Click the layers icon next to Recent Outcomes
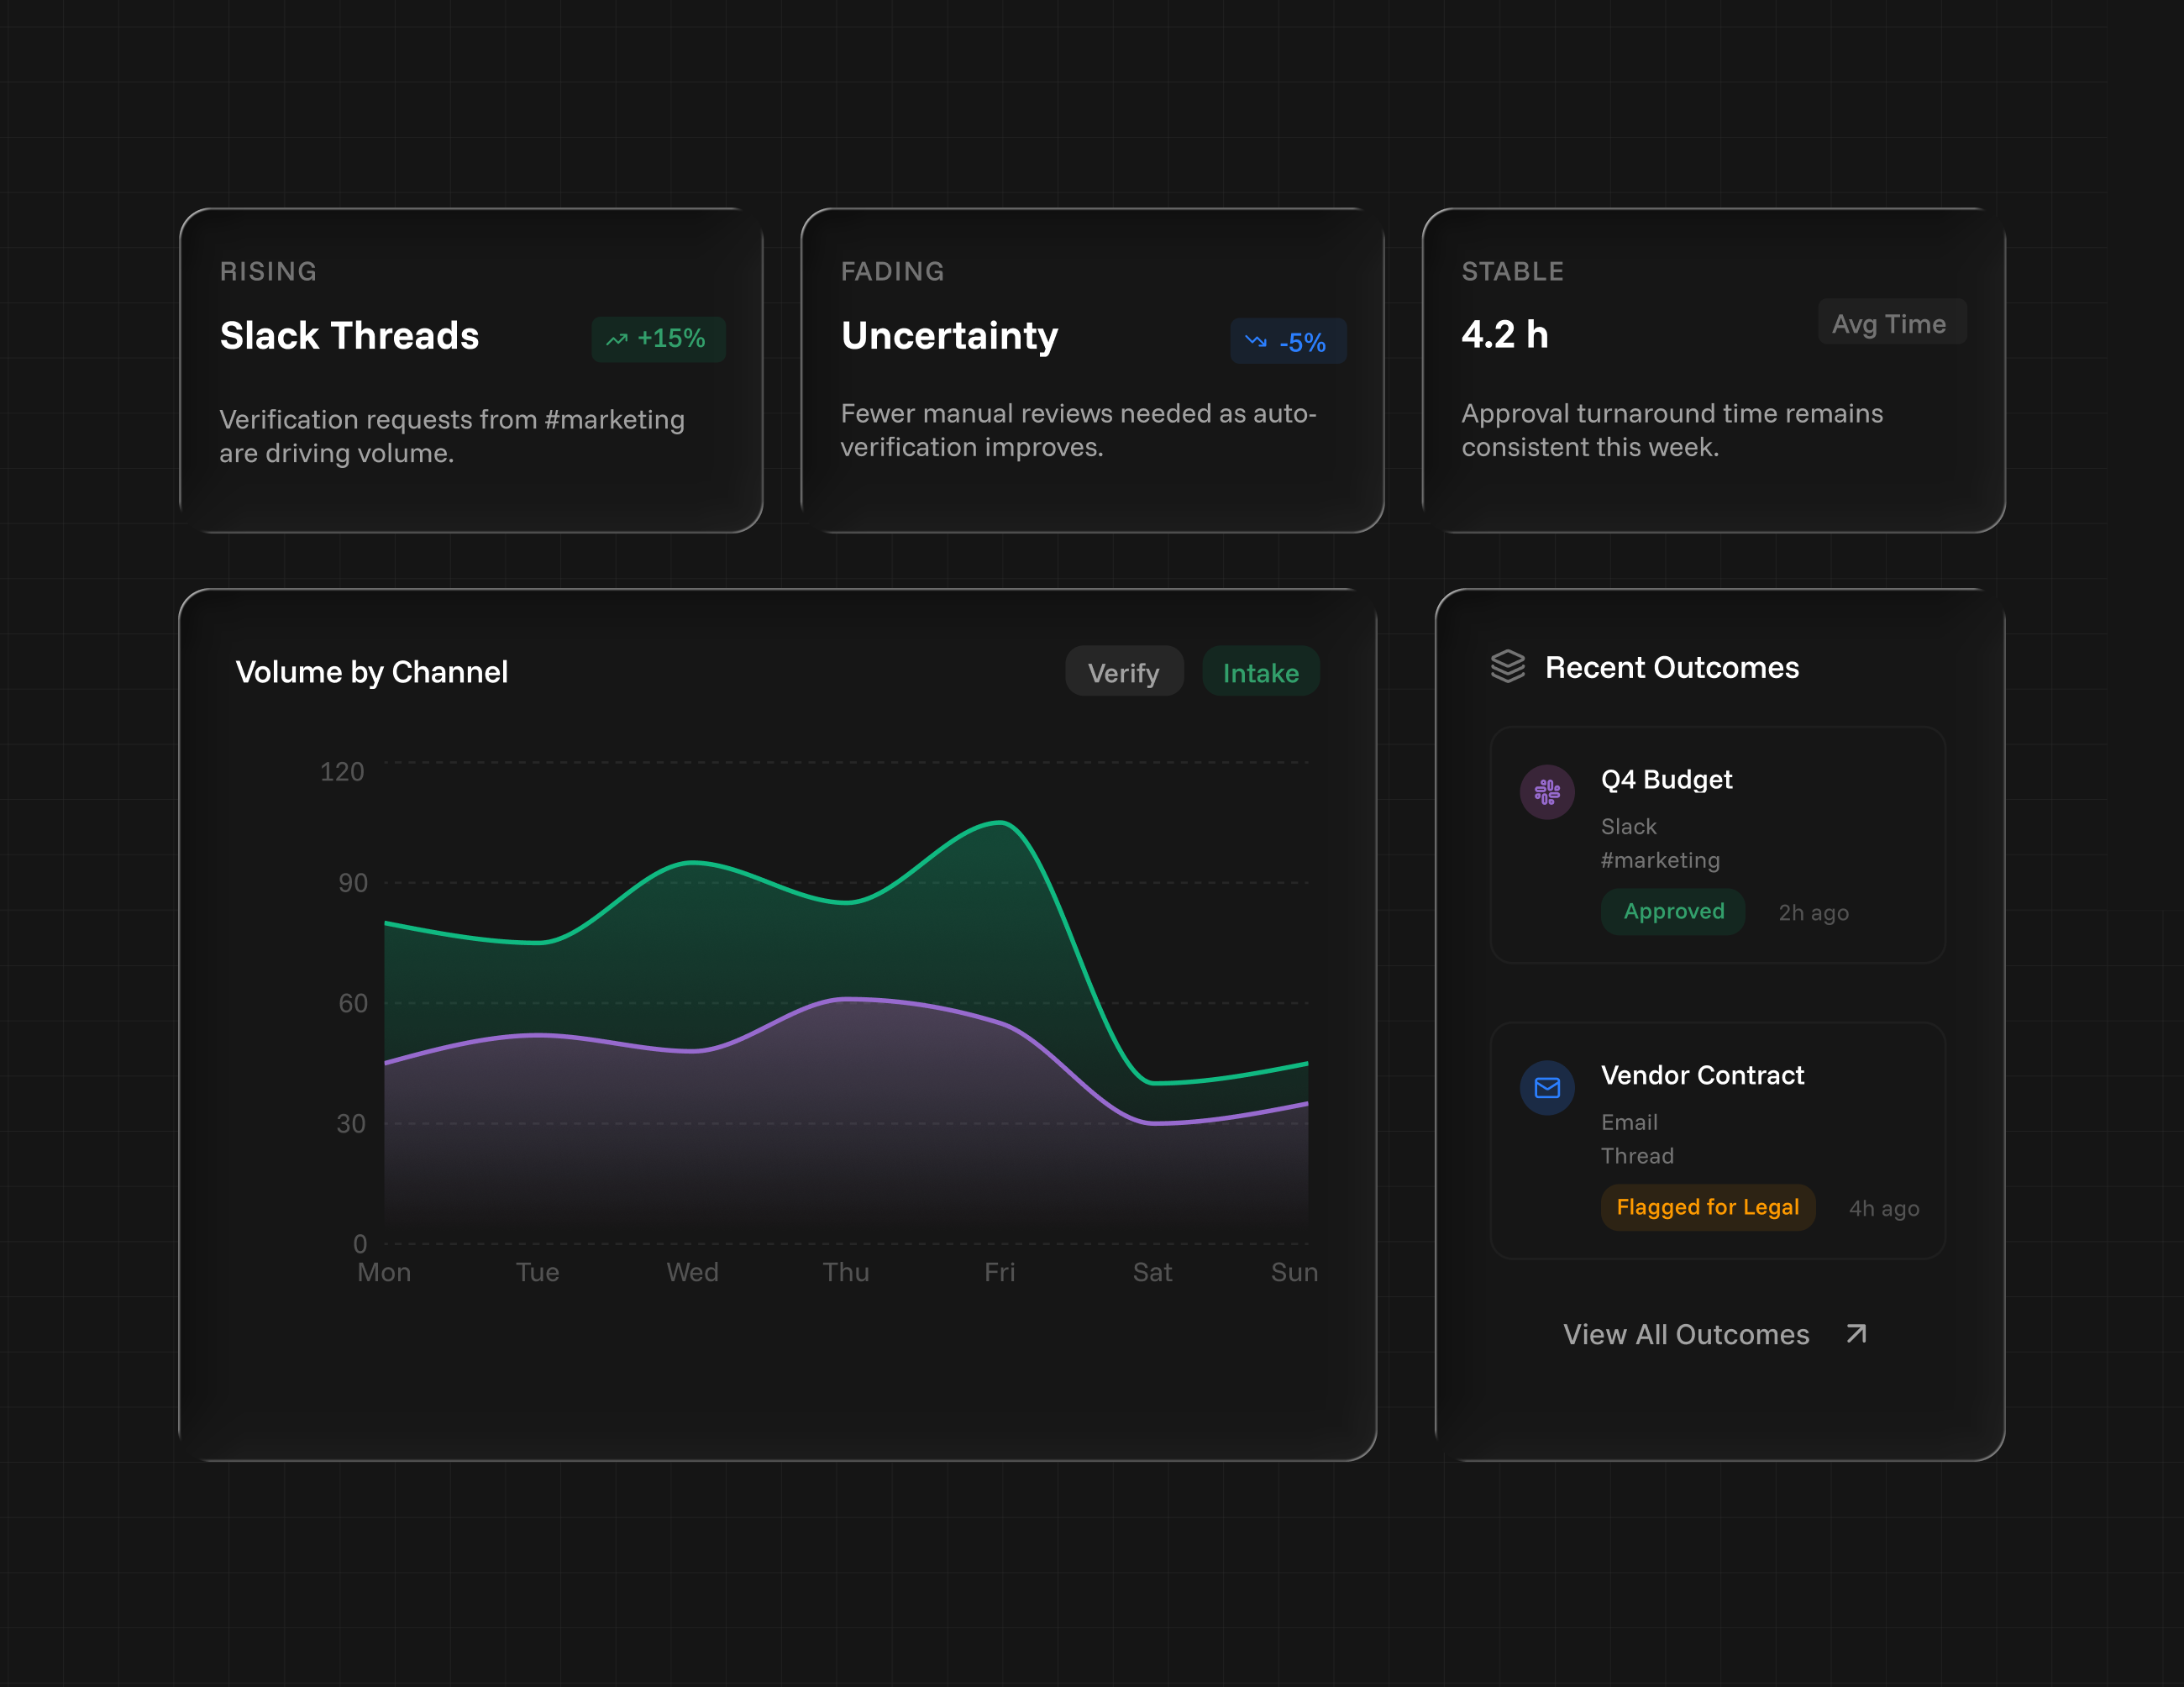2184x1687 pixels. click(x=1507, y=666)
